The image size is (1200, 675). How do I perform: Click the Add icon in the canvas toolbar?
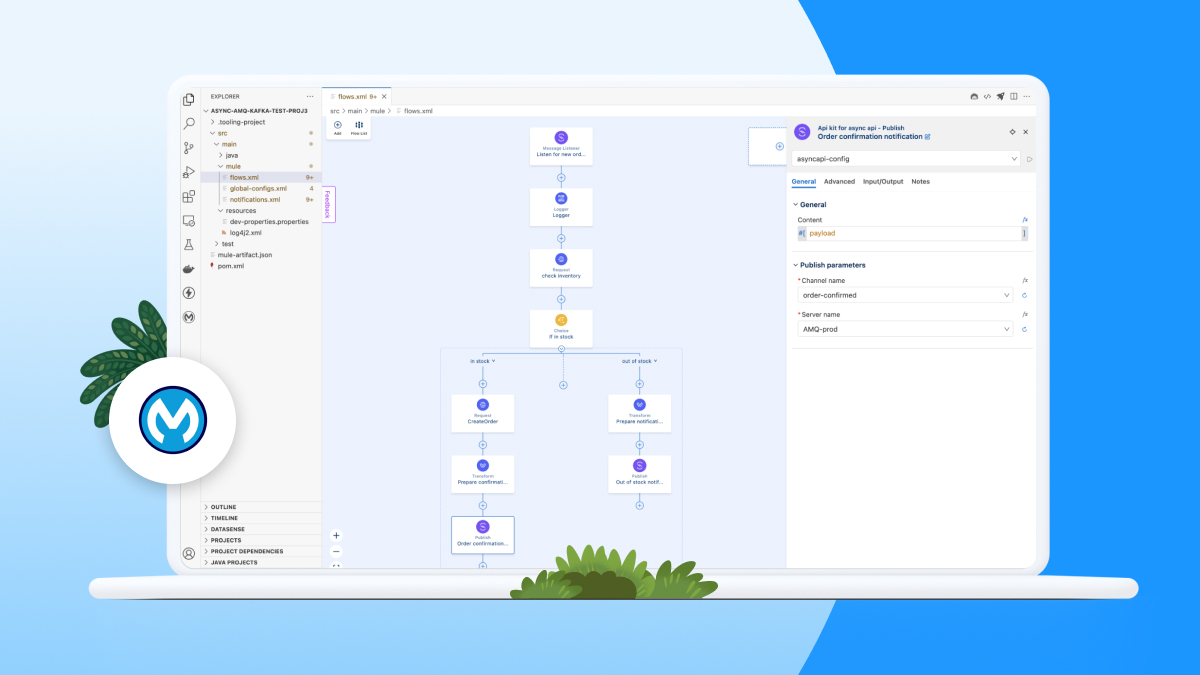[336, 125]
